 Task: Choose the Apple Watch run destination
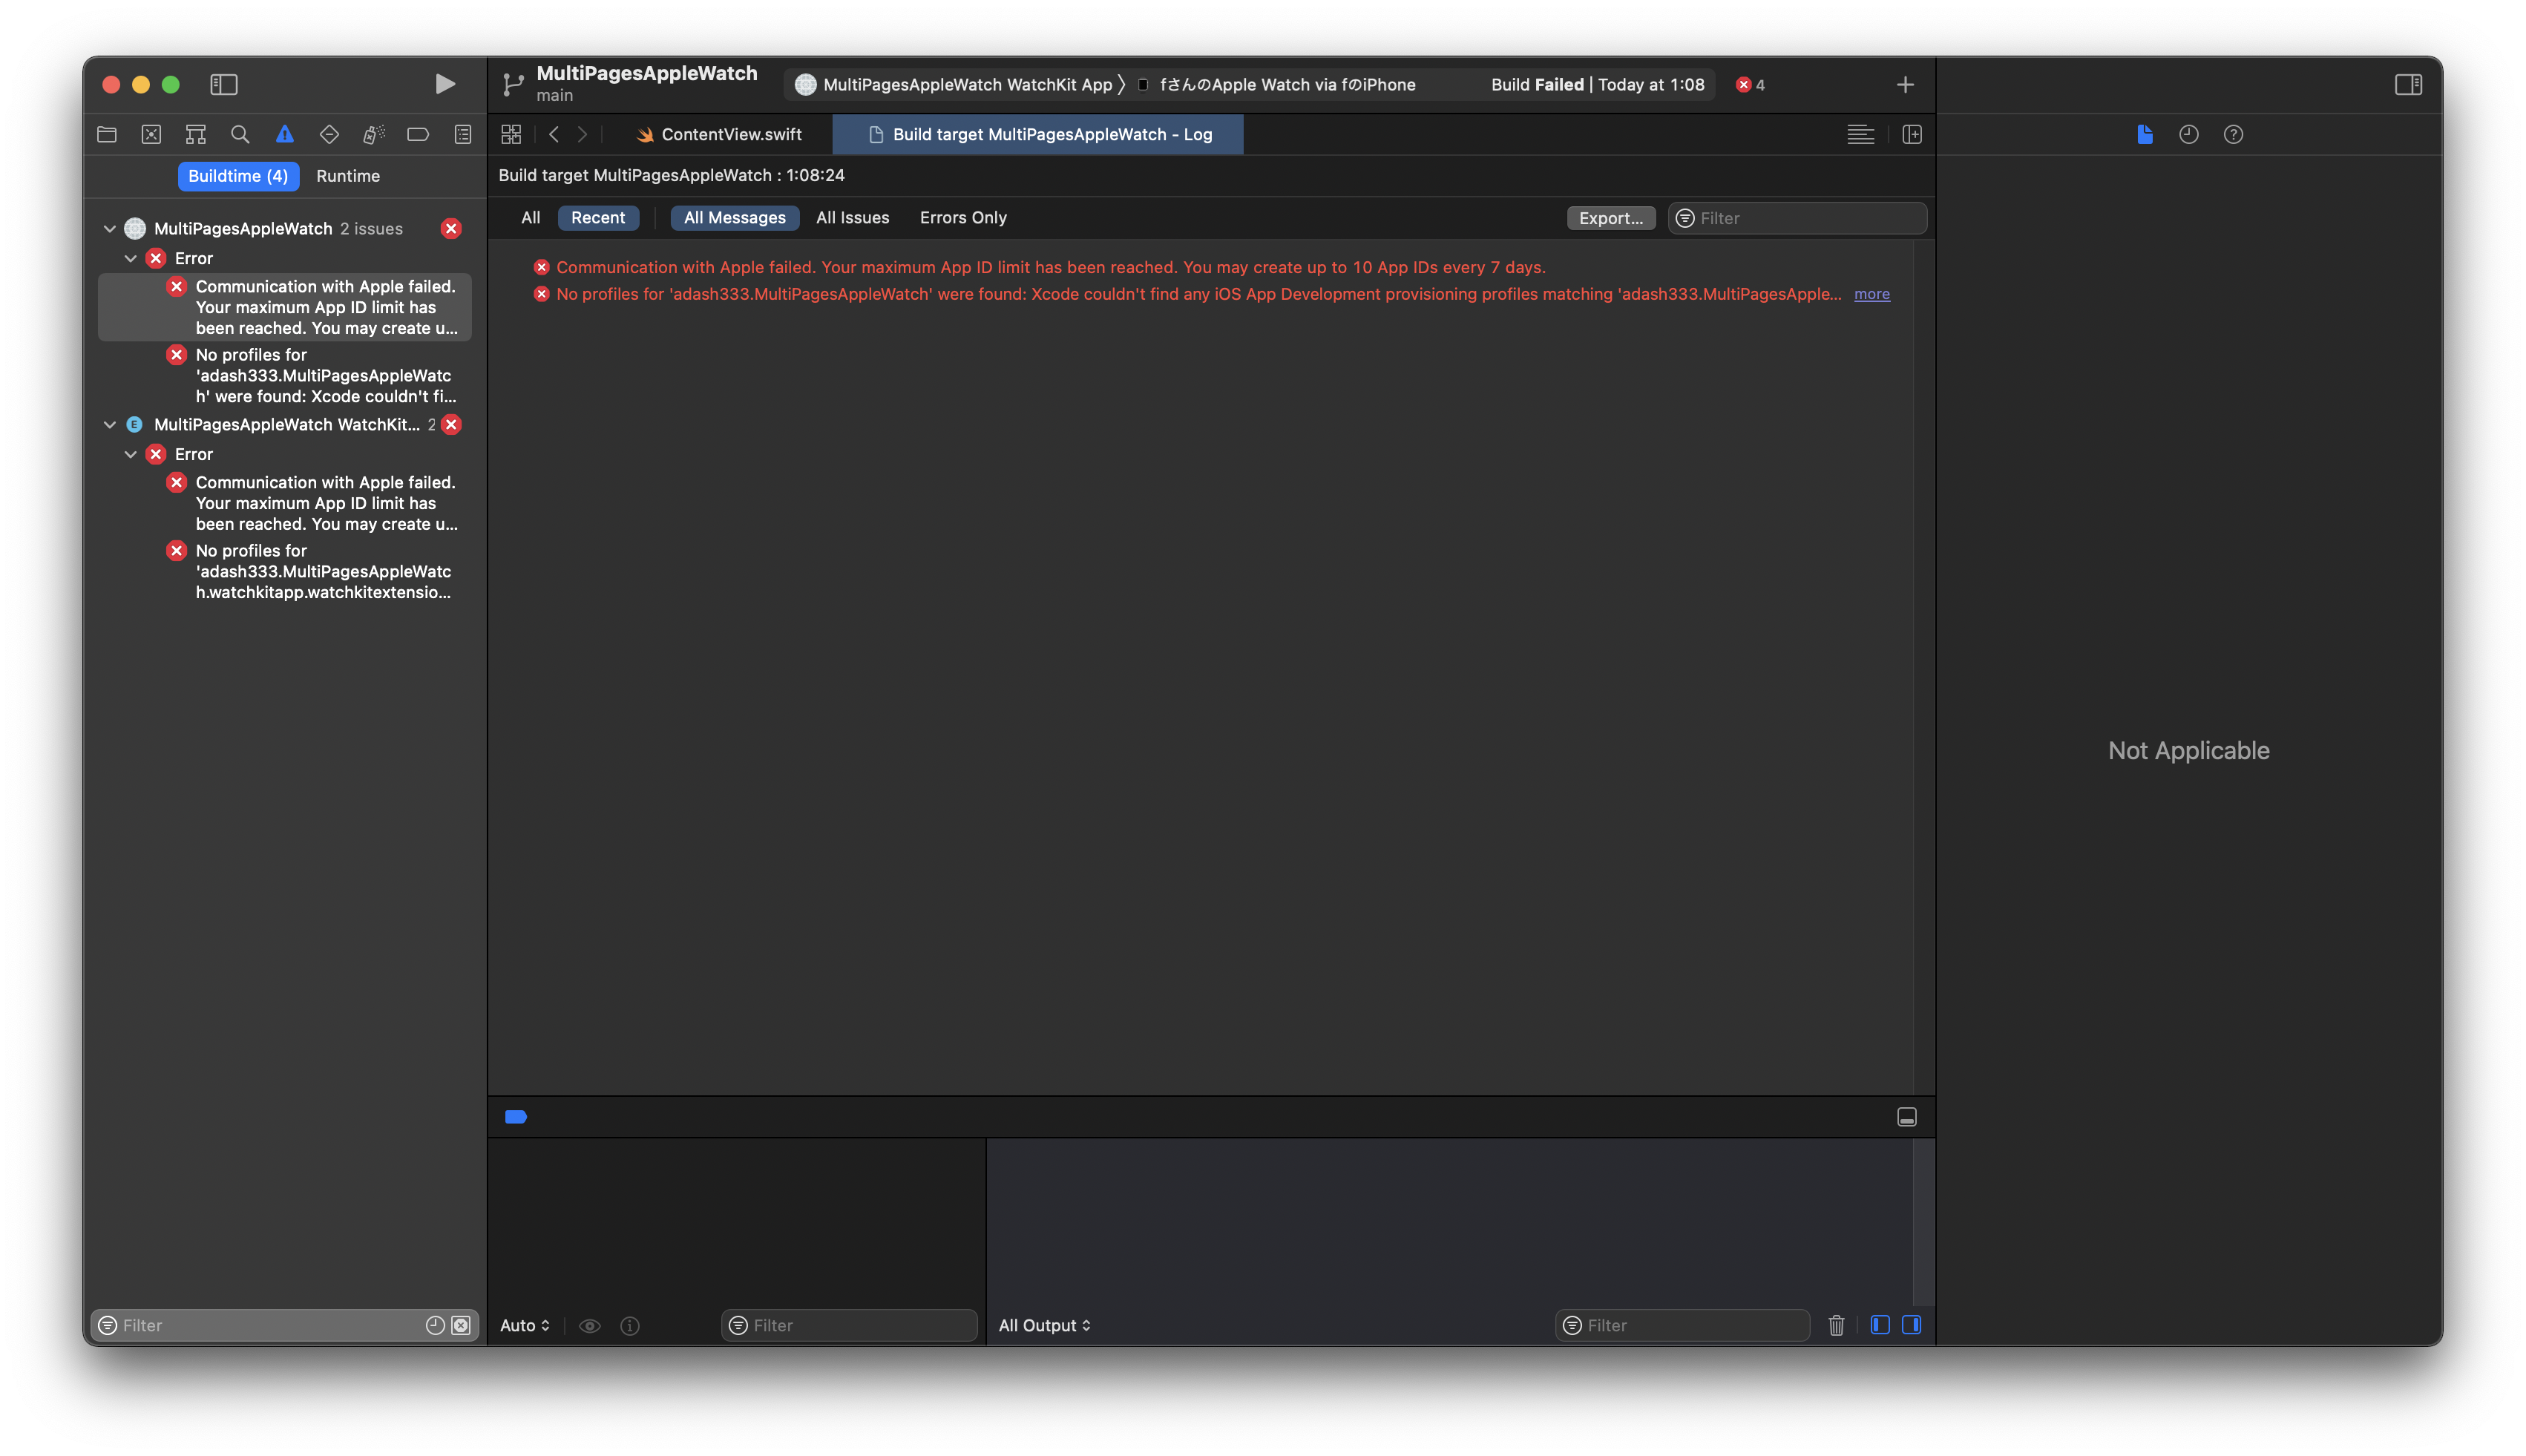pos(1277,85)
